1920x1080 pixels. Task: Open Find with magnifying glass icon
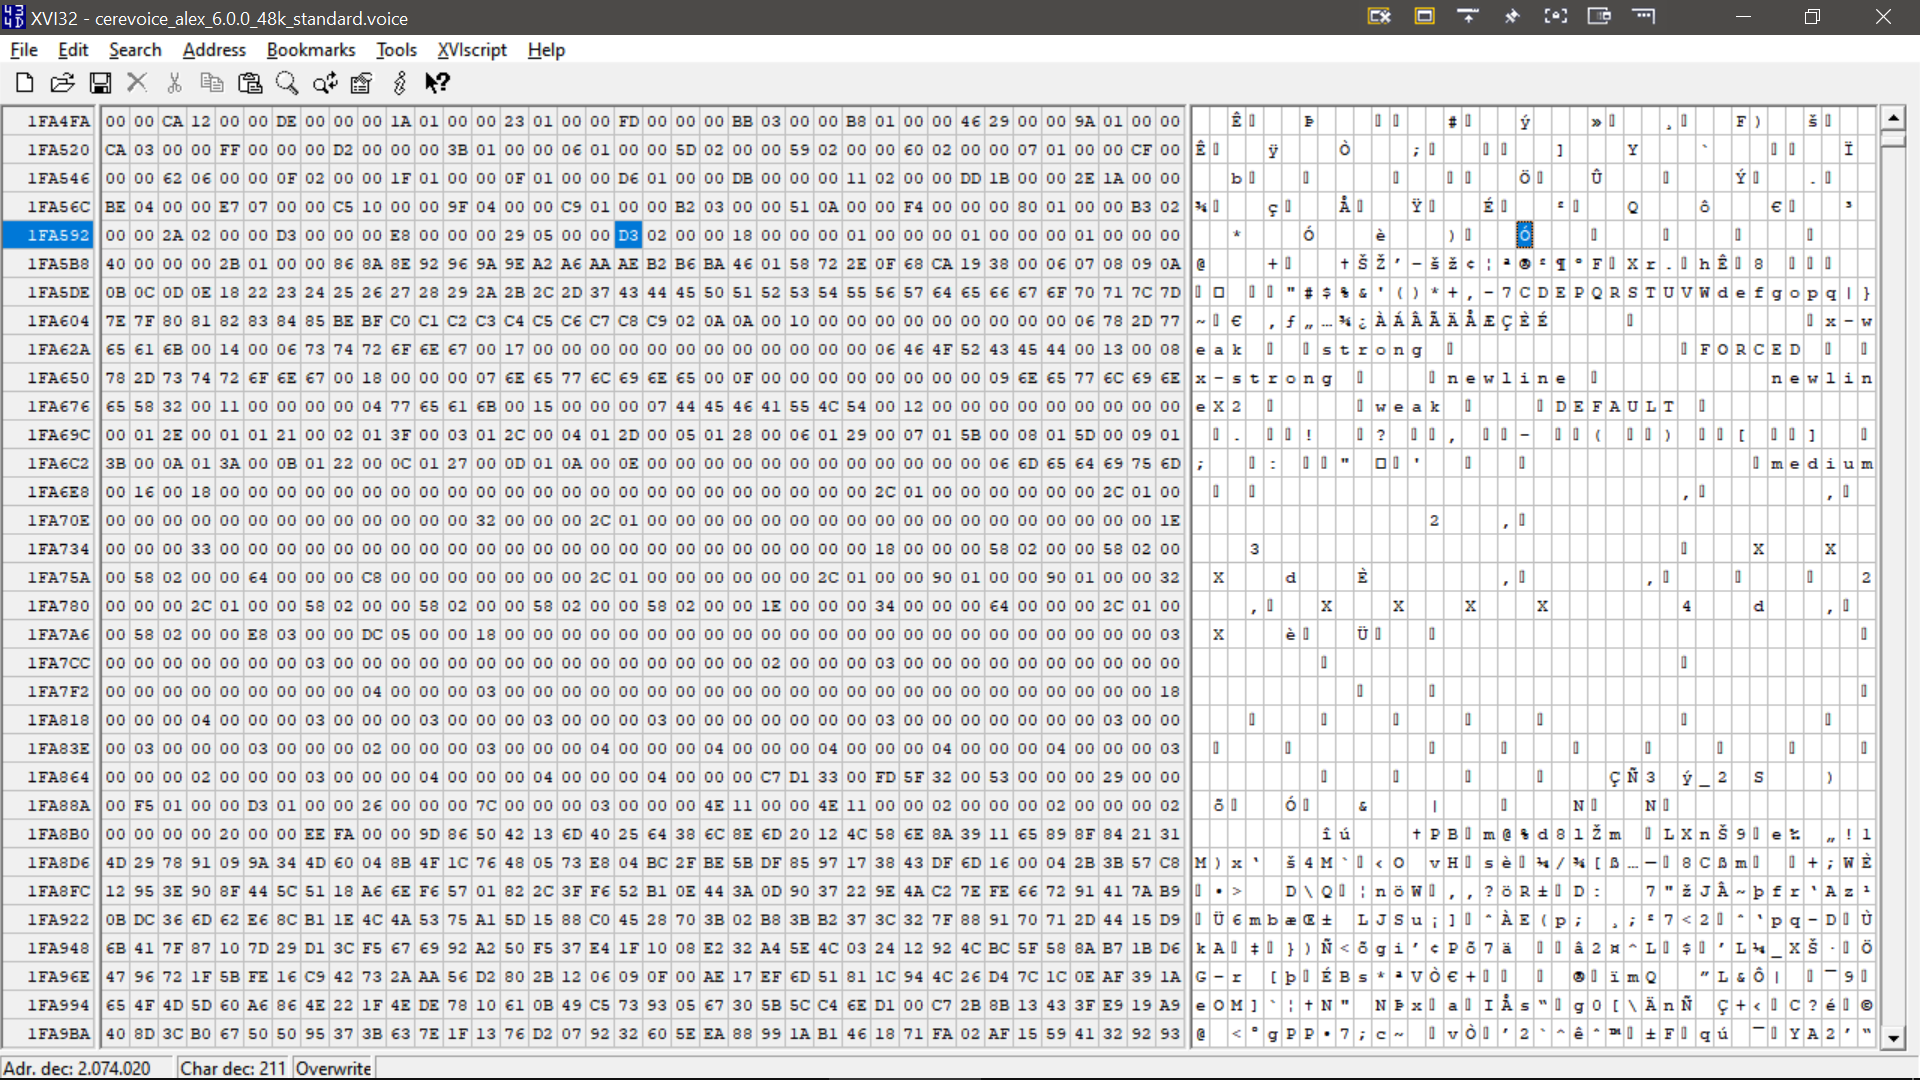287,83
